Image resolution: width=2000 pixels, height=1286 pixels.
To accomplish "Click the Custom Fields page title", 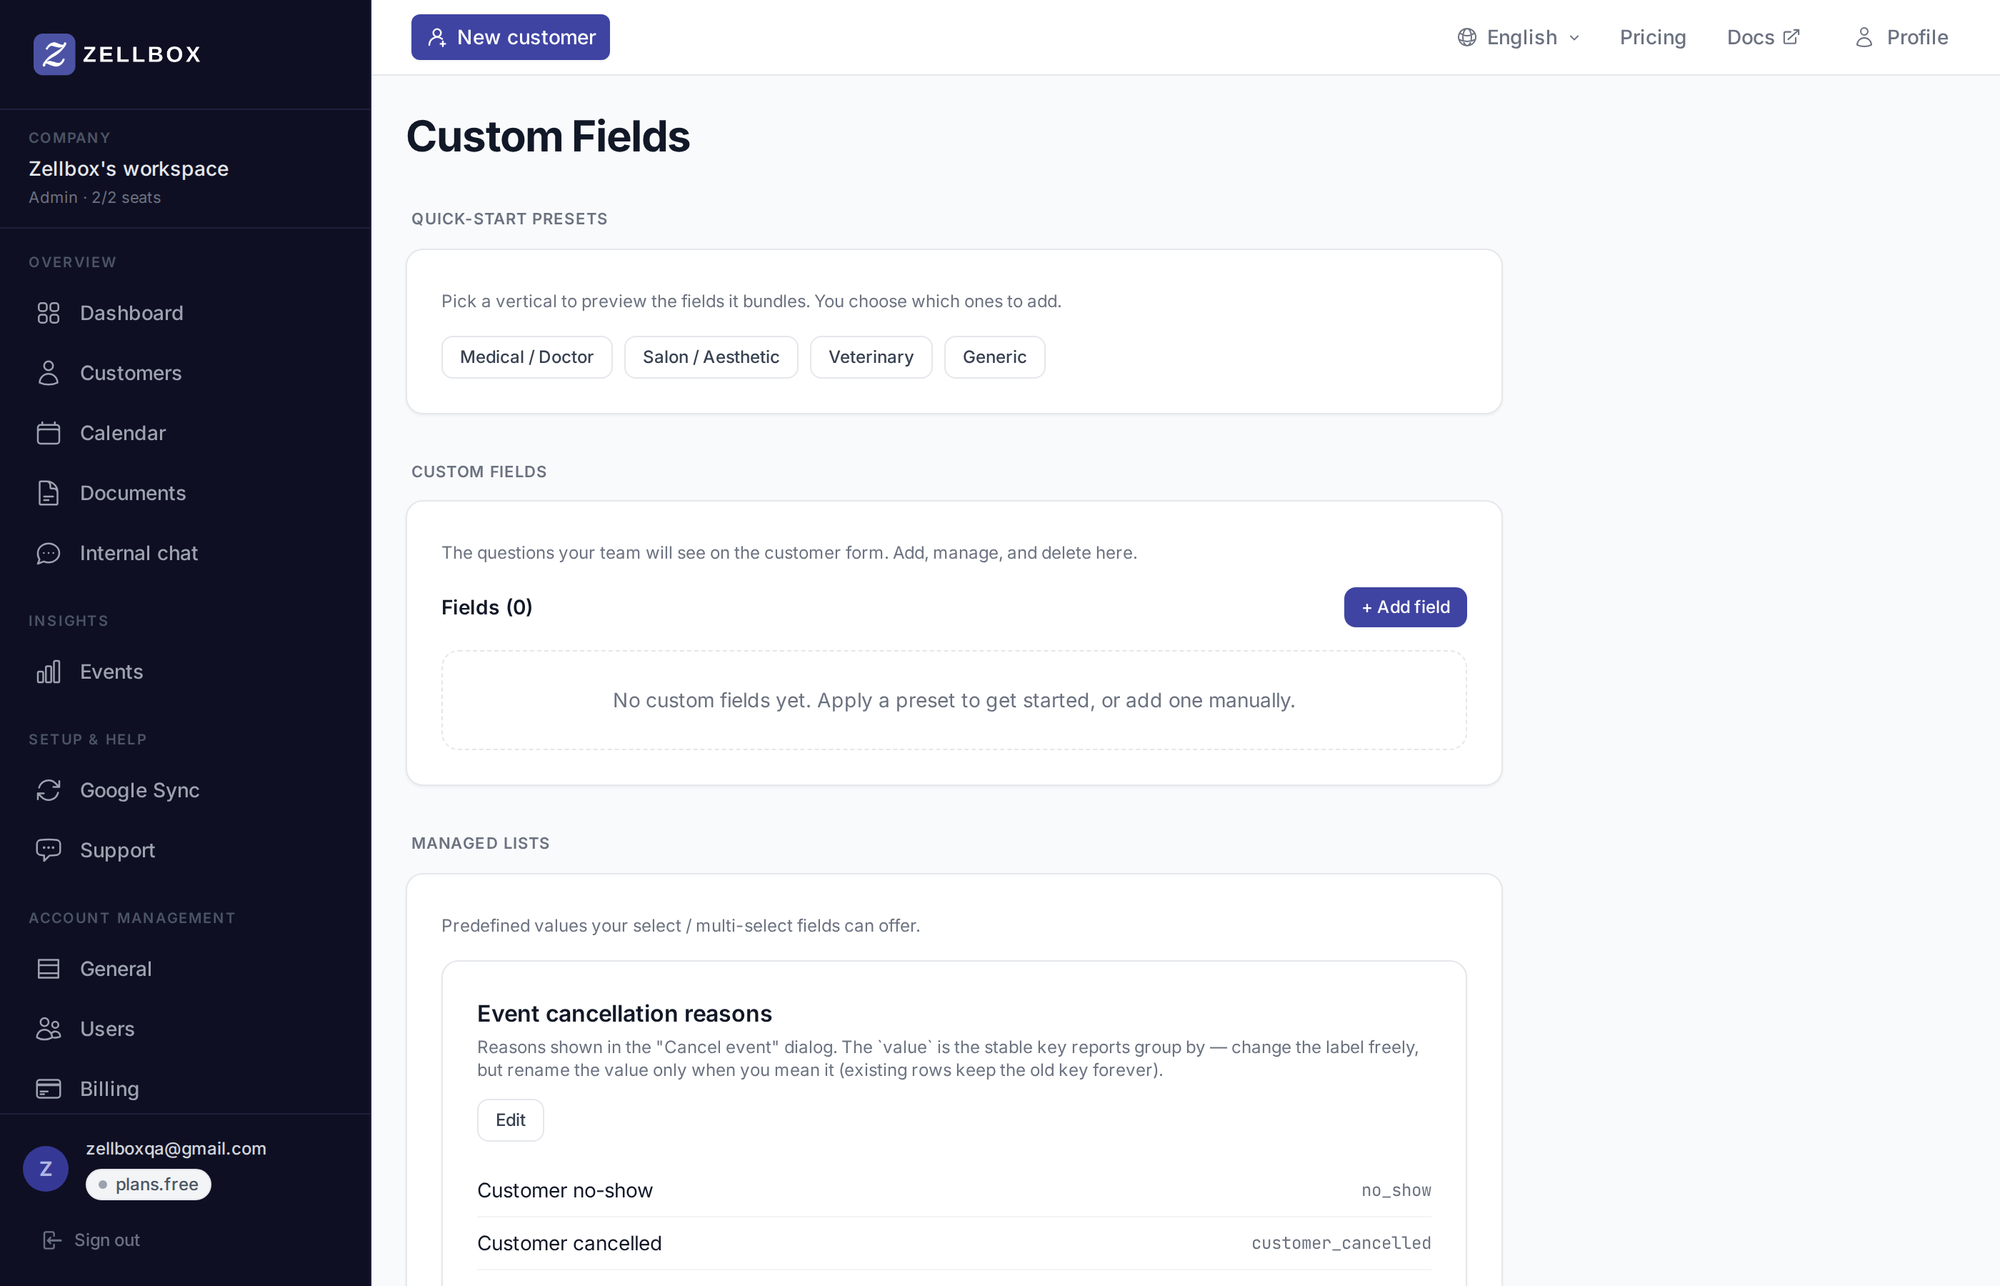I will 548,137.
